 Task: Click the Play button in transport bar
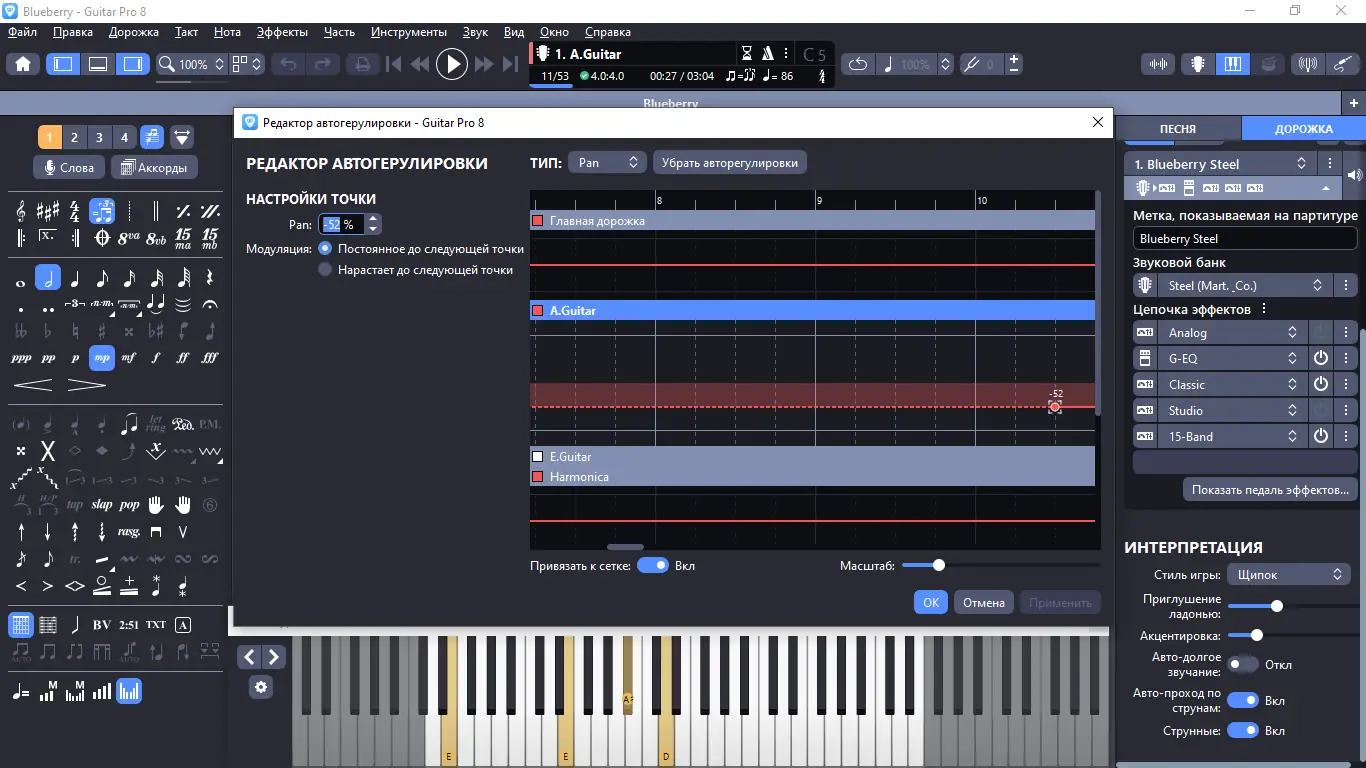pos(452,64)
